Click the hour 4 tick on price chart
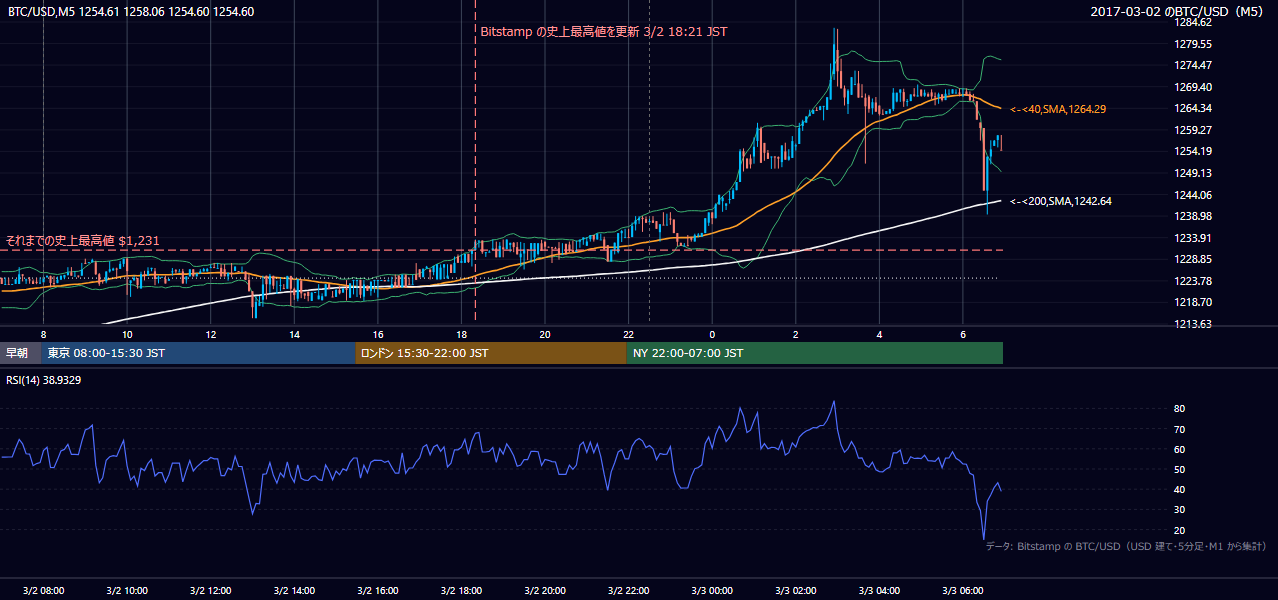The height and width of the screenshot is (600, 1278). coord(880,334)
